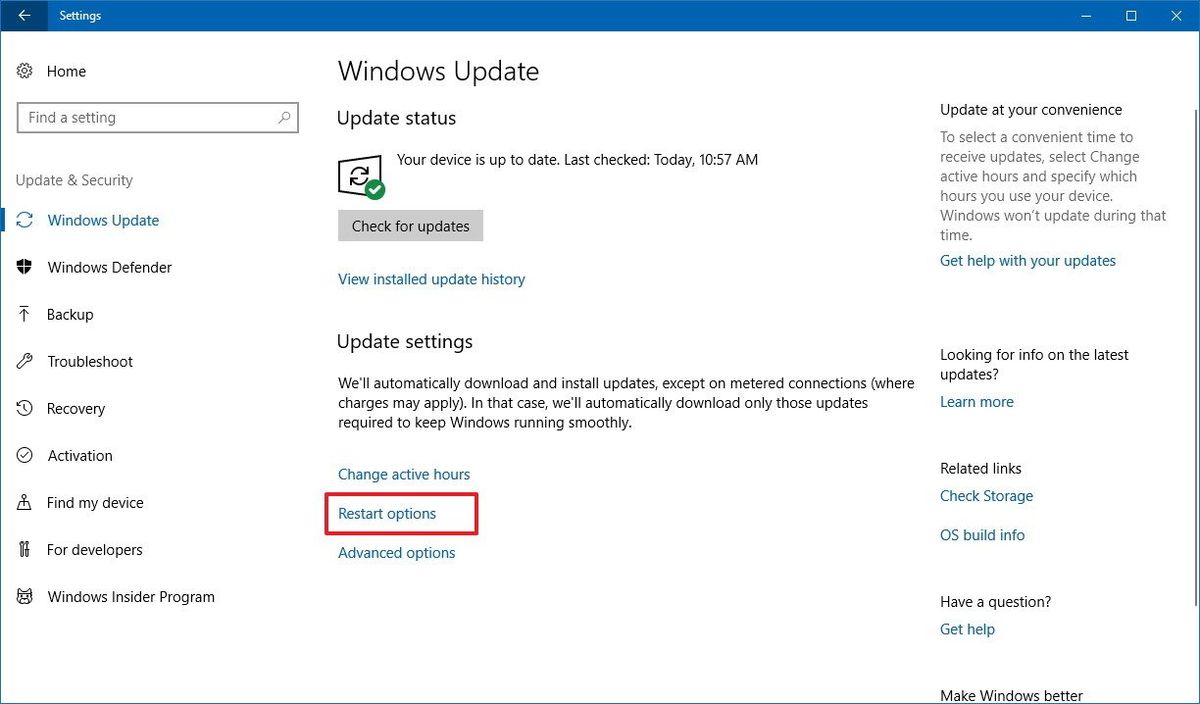
Task: Click the back arrow in title bar
Action: click(x=22, y=15)
